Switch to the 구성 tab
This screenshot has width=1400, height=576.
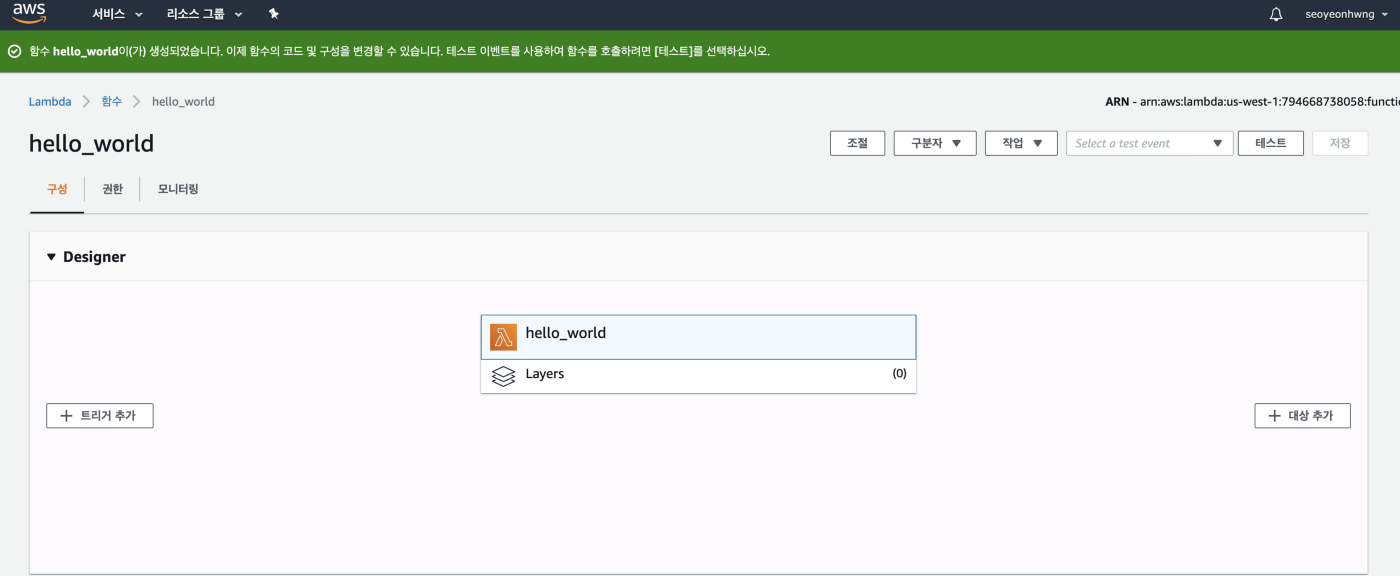(x=57, y=189)
